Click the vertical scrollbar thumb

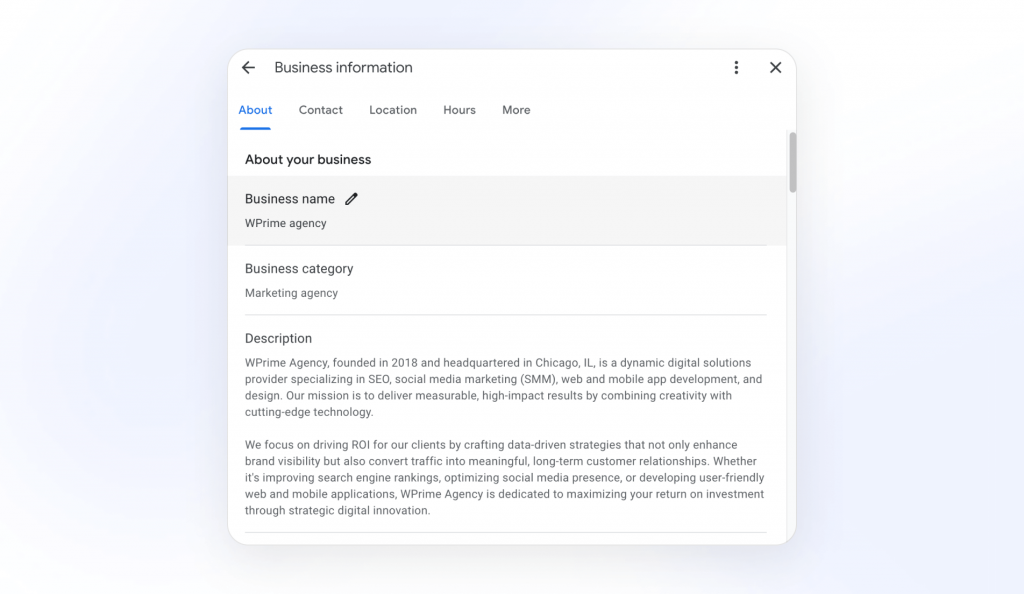(792, 162)
